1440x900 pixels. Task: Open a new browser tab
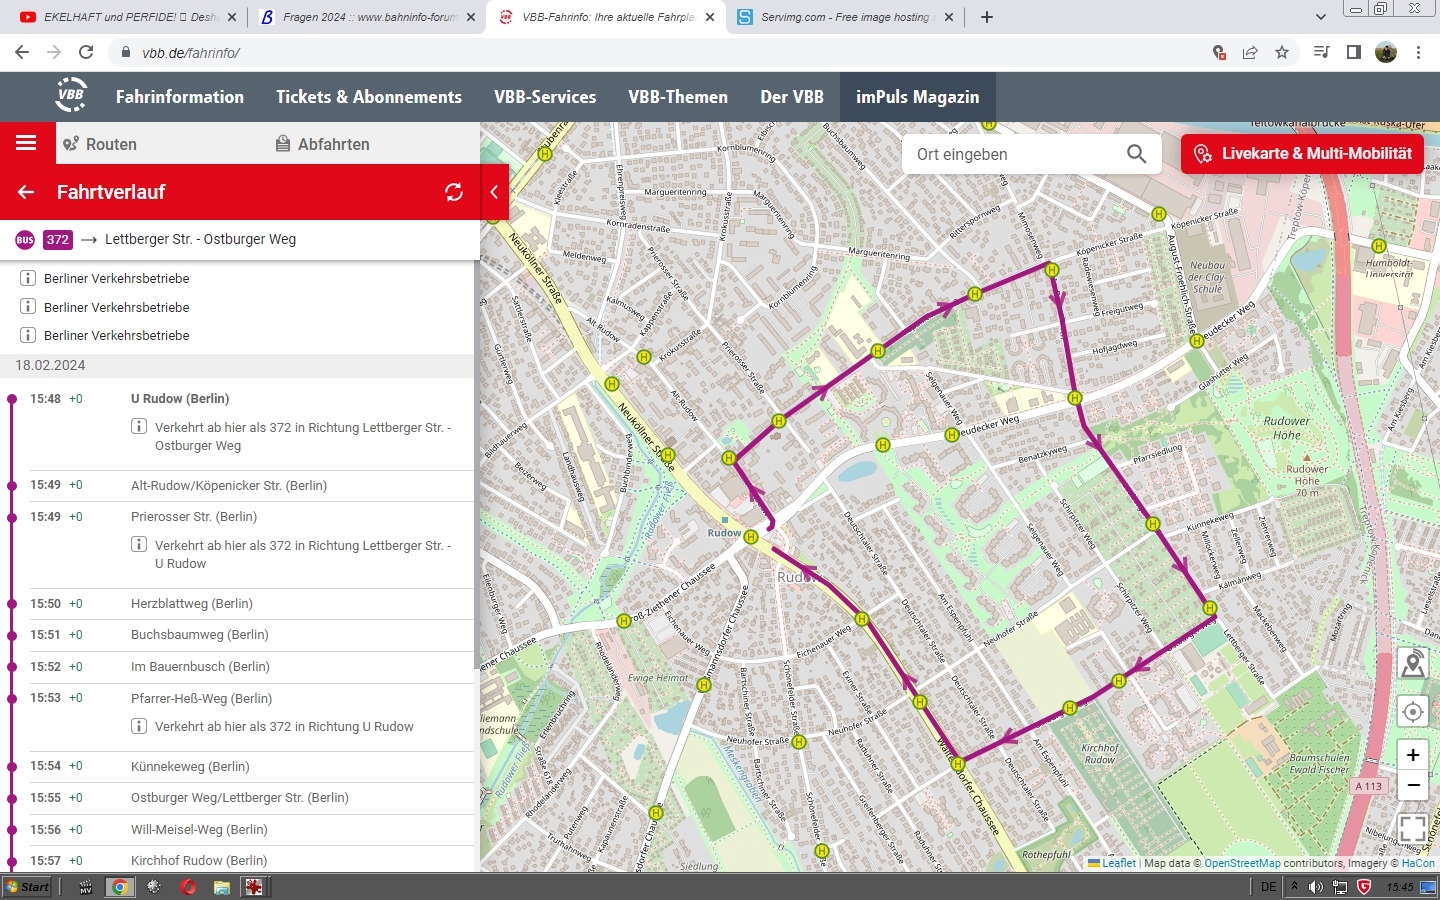pos(986,17)
